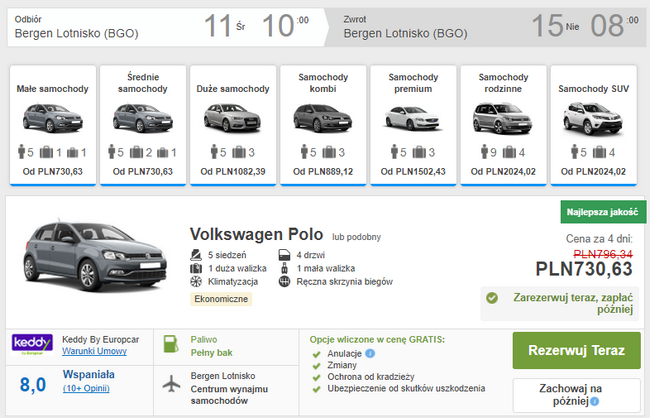Click the info icon next to Anulacje
This screenshot has height=418, width=650.
(370, 353)
